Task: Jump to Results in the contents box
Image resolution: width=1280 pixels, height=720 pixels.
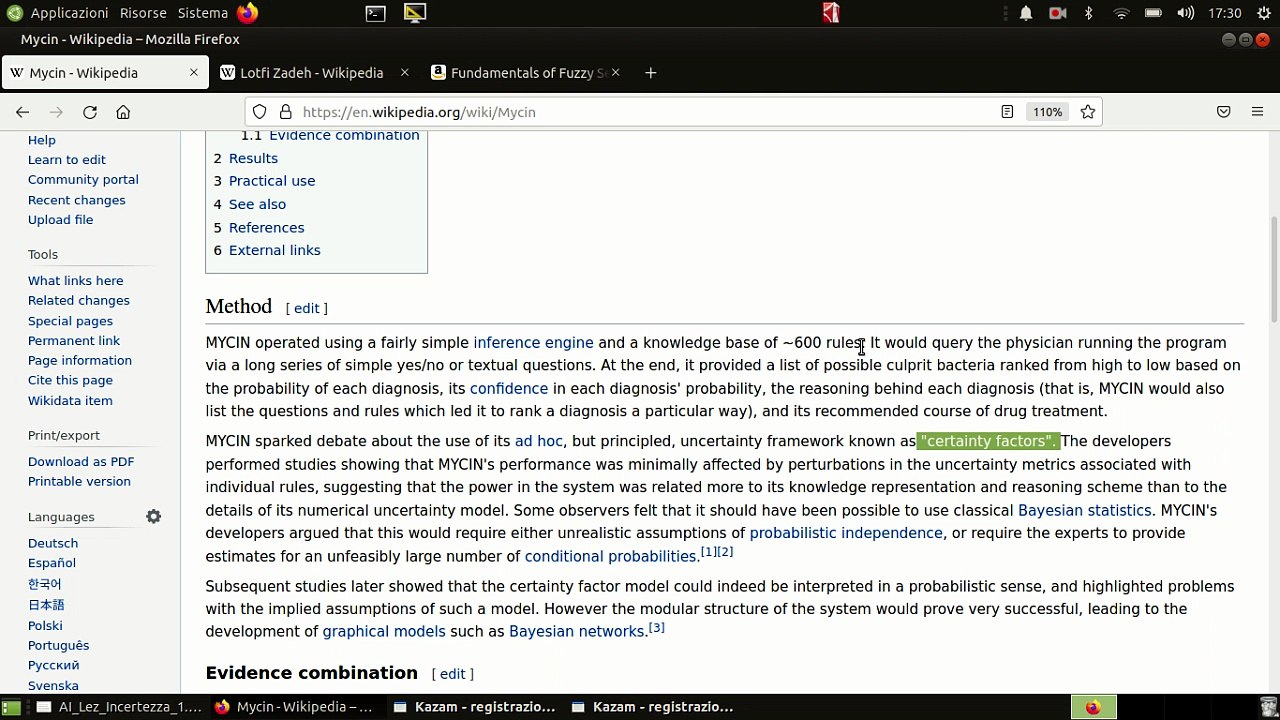Action: pos(253,158)
